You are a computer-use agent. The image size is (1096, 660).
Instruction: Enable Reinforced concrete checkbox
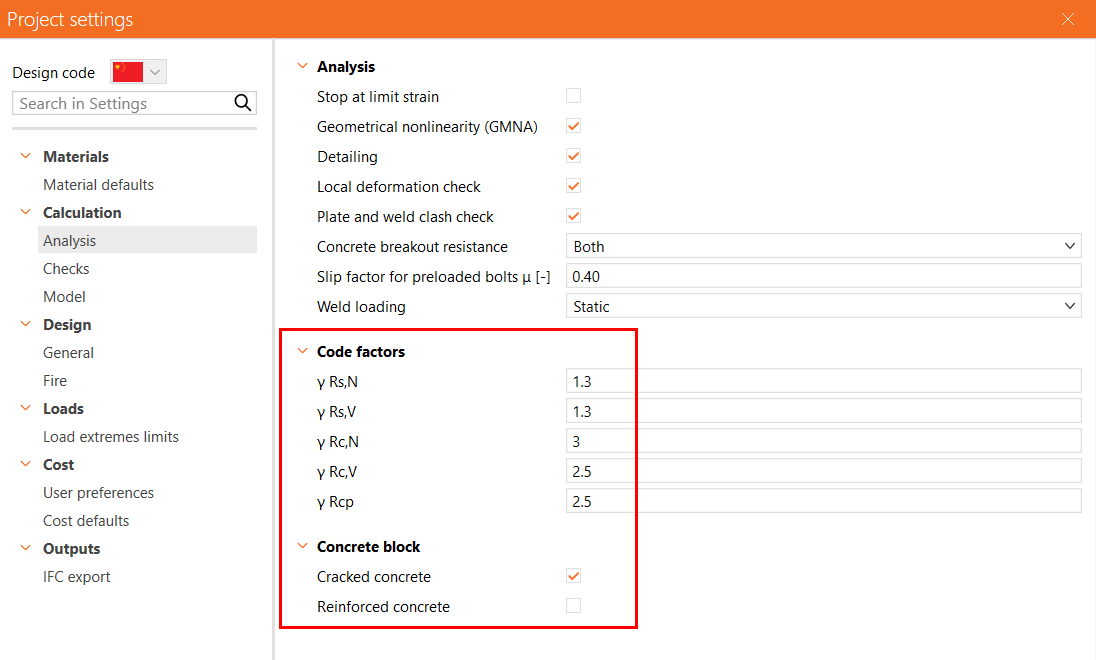[x=574, y=606]
